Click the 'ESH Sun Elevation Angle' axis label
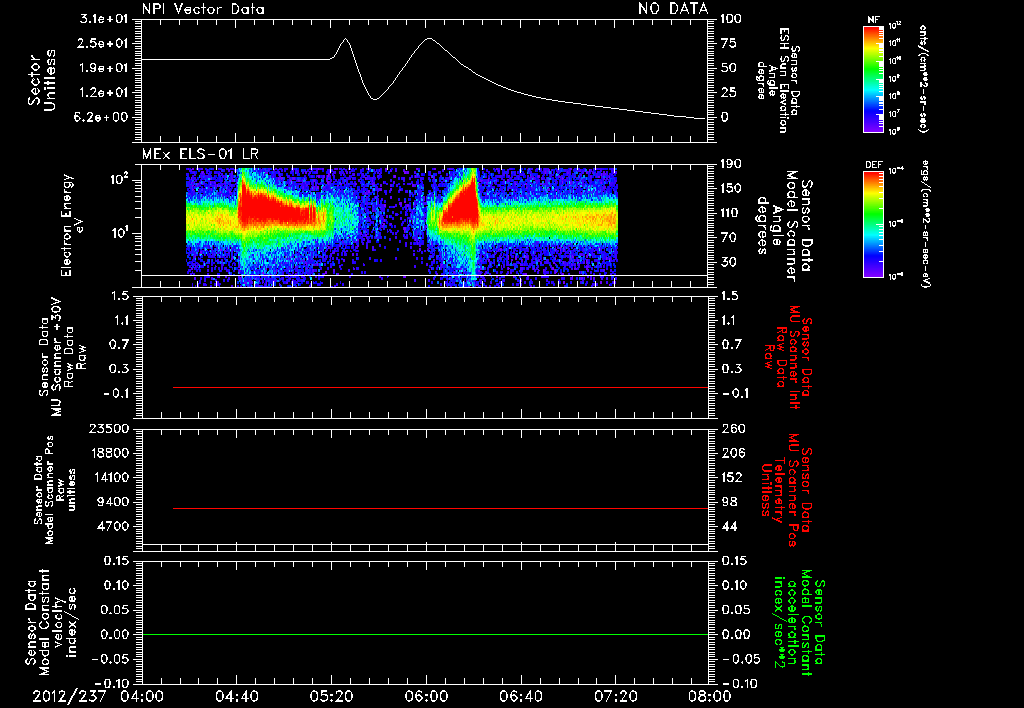 pos(778,79)
